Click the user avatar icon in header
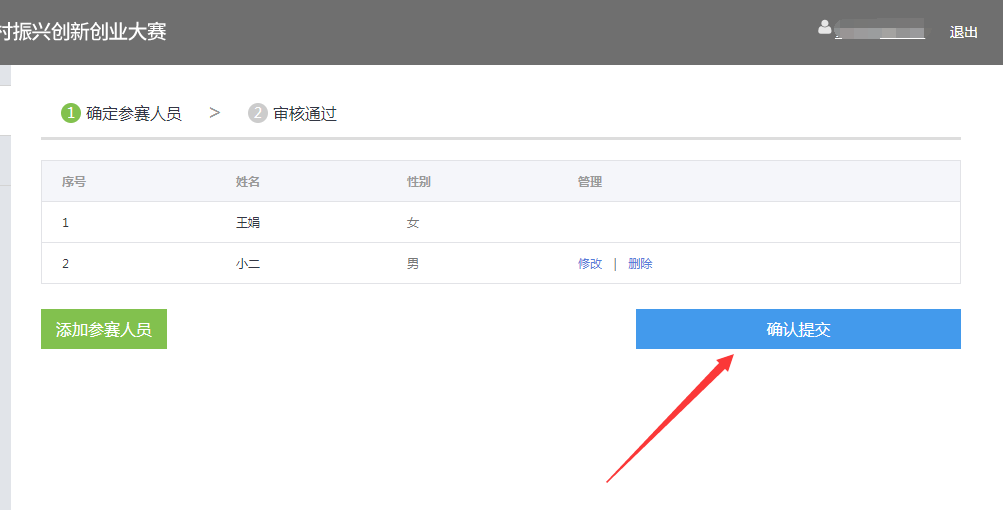This screenshot has height=510, width=1003. 825,28
